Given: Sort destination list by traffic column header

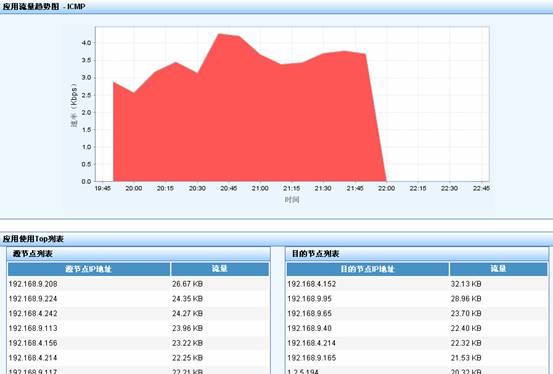Looking at the screenshot, I should coord(498,269).
